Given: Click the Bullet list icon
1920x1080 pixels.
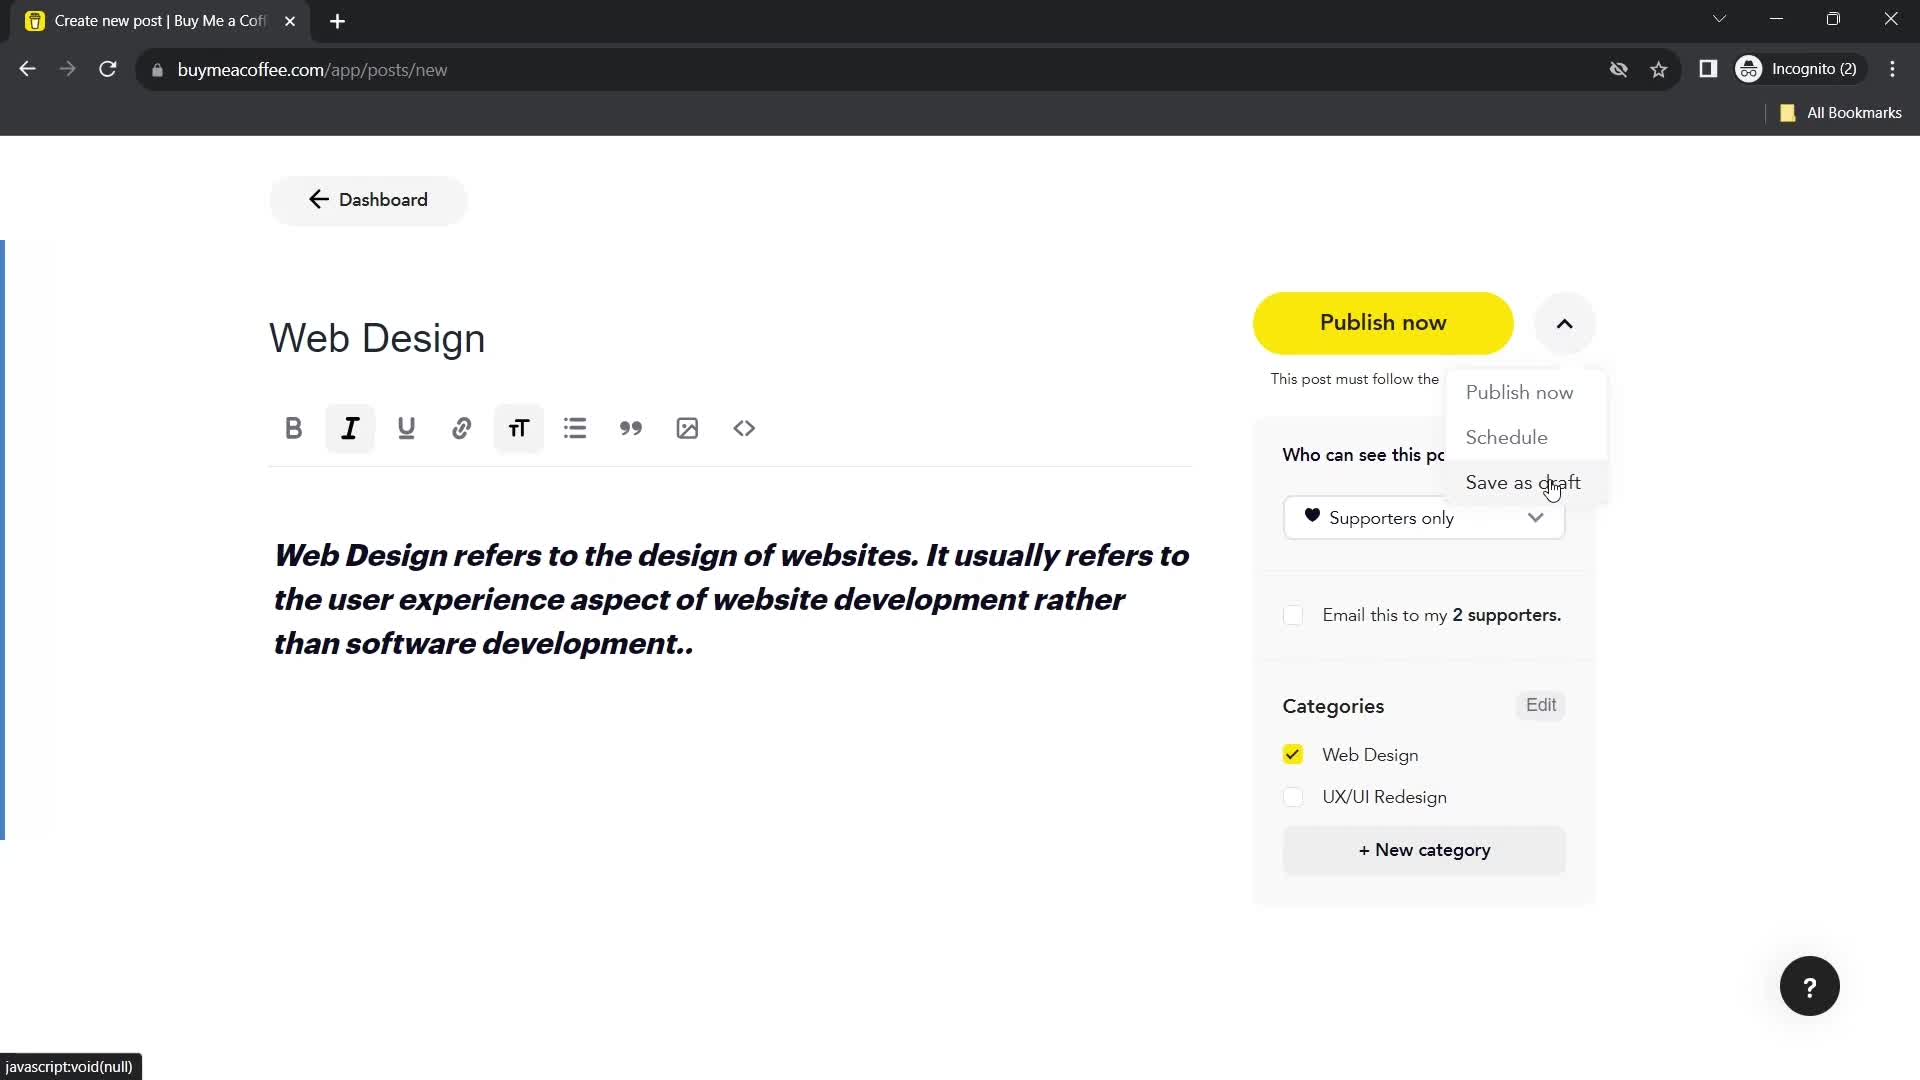Looking at the screenshot, I should tap(576, 429).
